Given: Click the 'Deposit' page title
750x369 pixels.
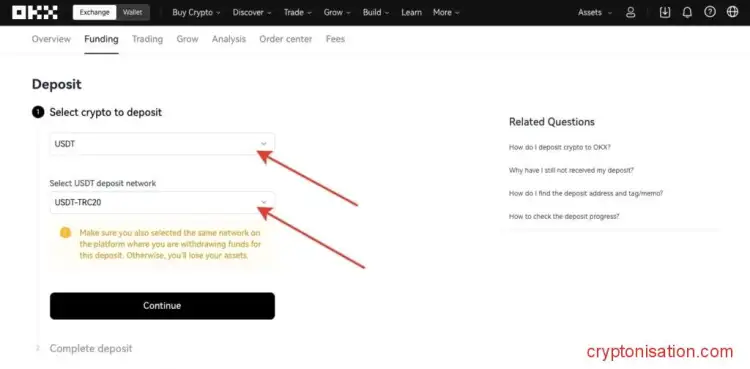Looking at the screenshot, I should (x=56, y=84).
